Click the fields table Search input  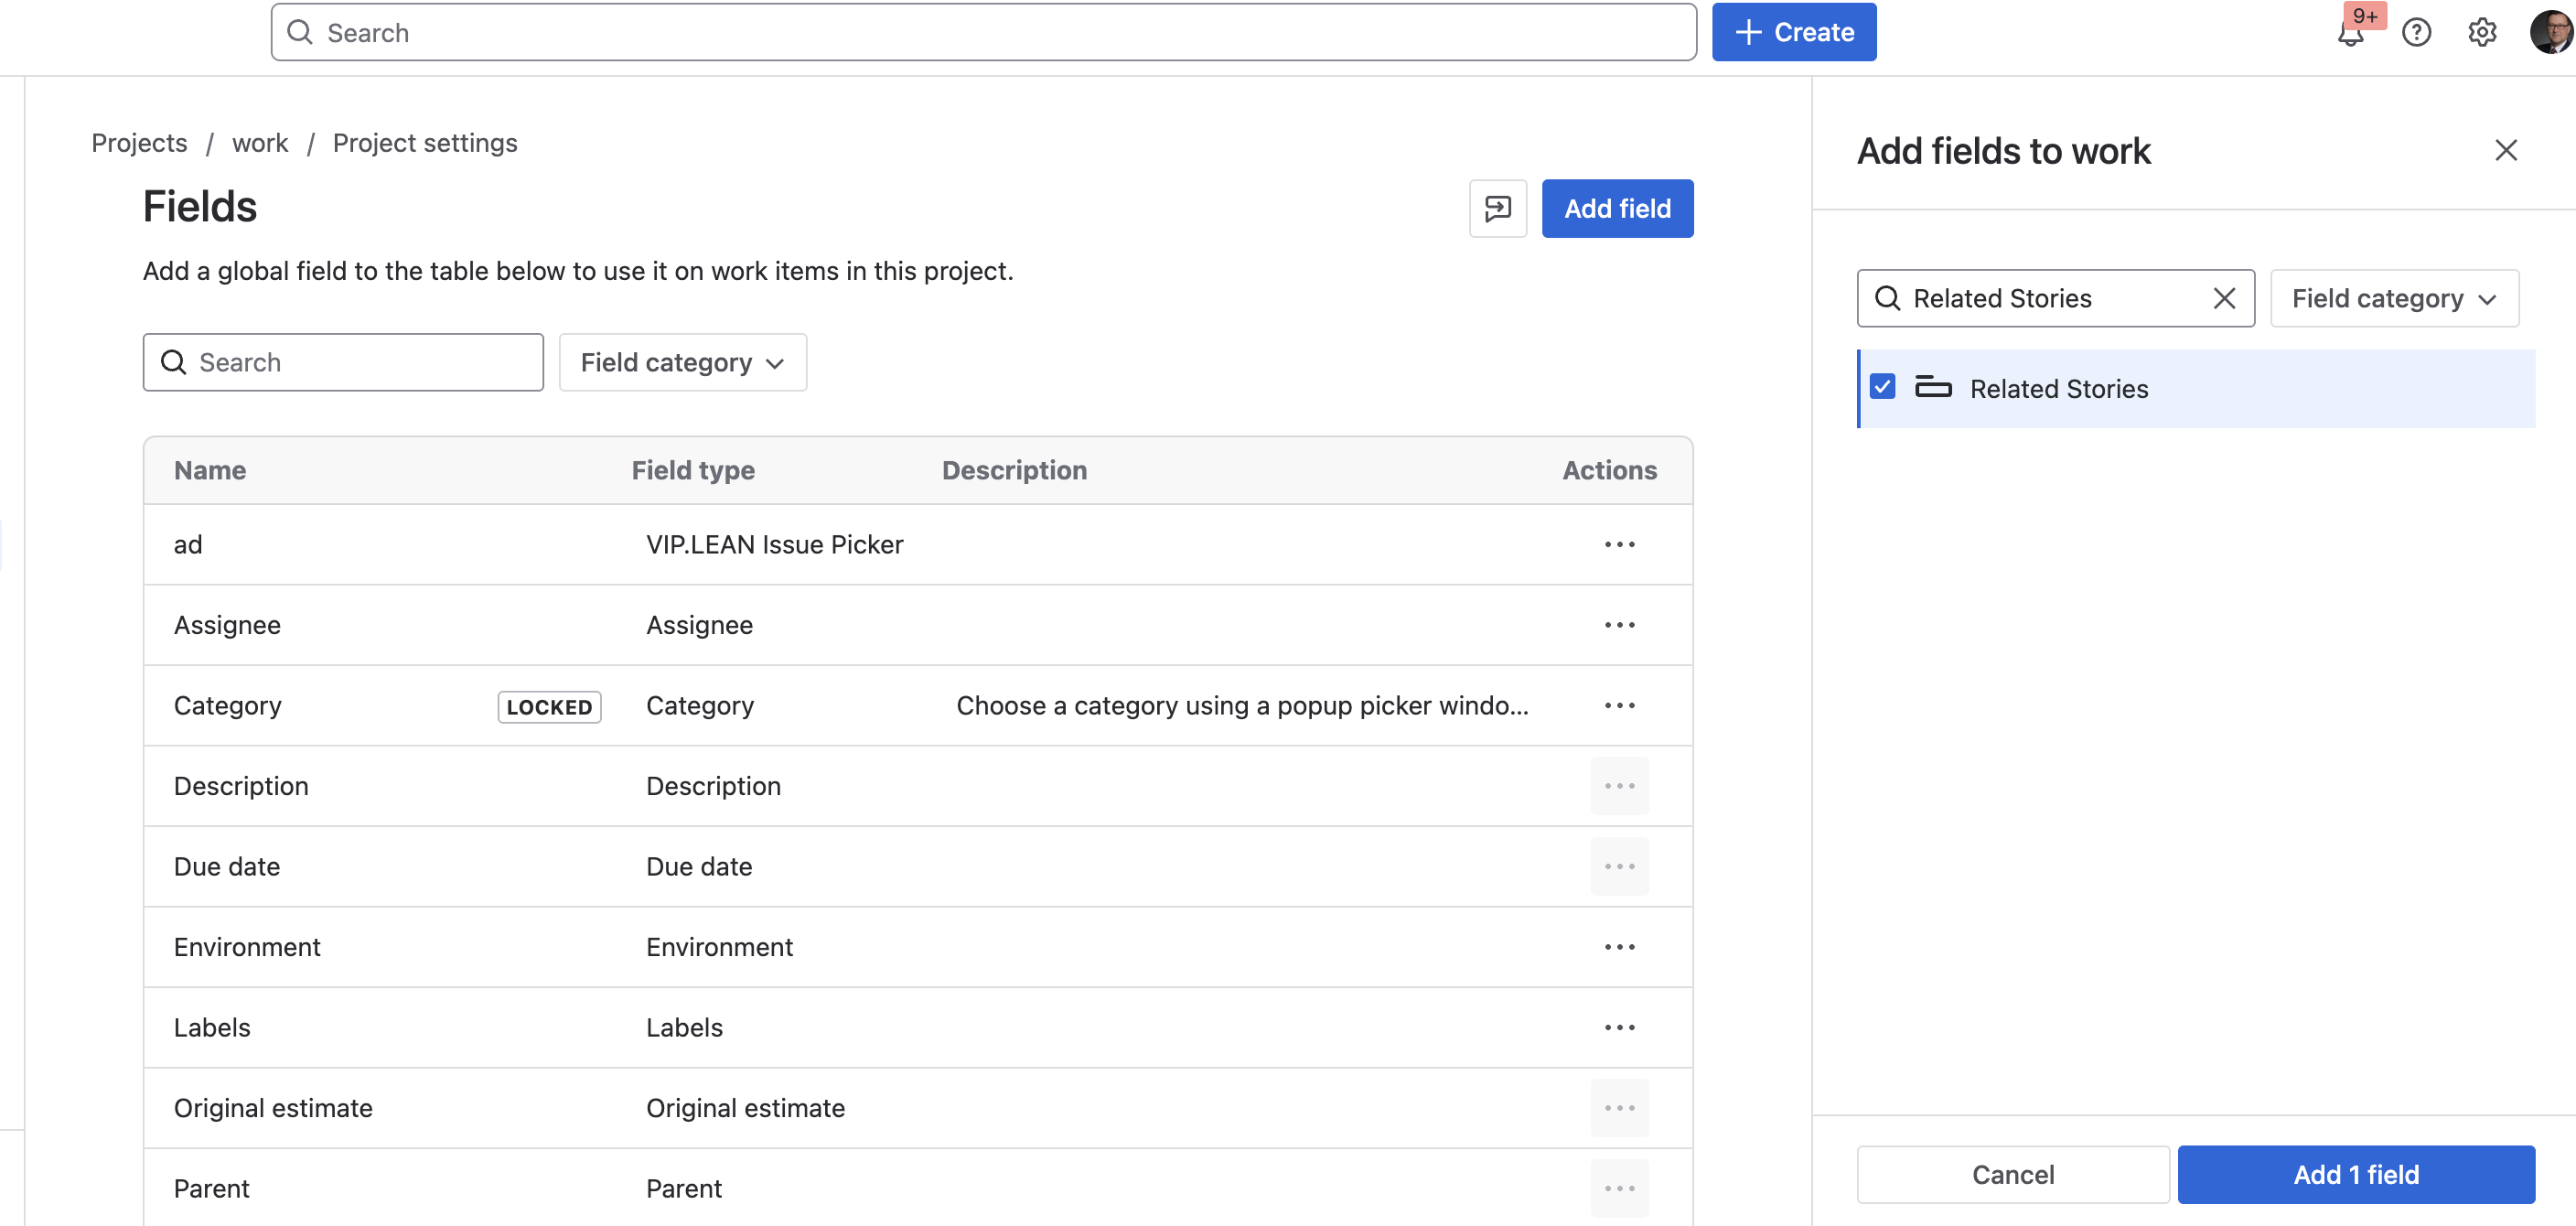coord(343,362)
